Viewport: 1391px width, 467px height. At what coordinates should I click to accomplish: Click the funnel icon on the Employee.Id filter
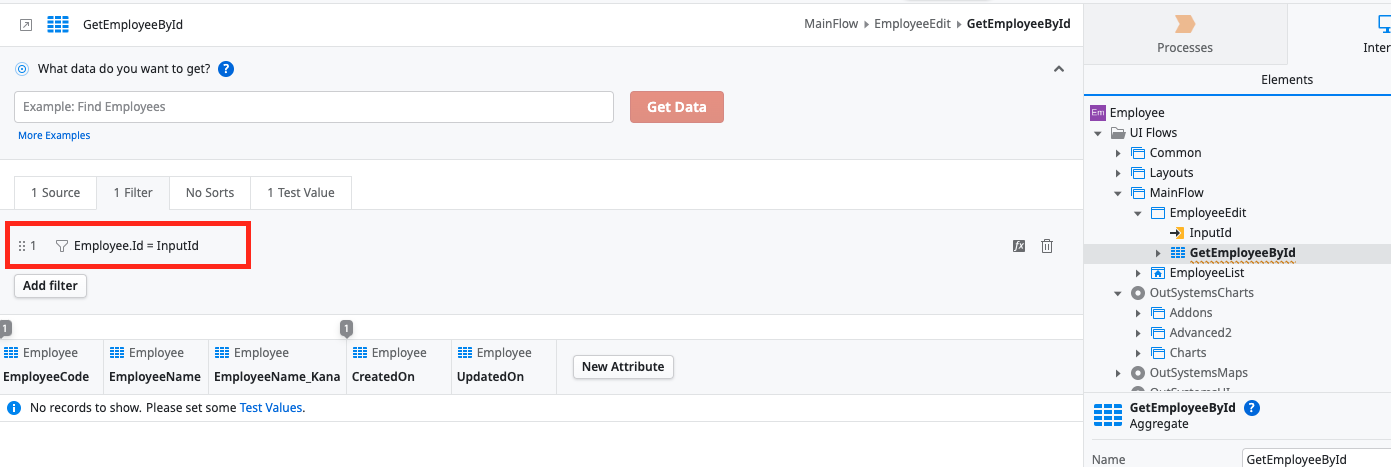[62, 246]
